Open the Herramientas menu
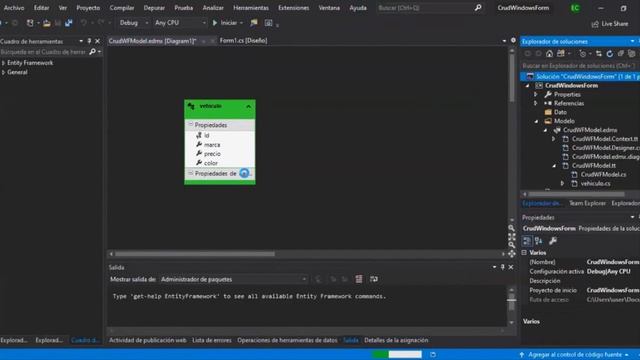 [x=251, y=8]
